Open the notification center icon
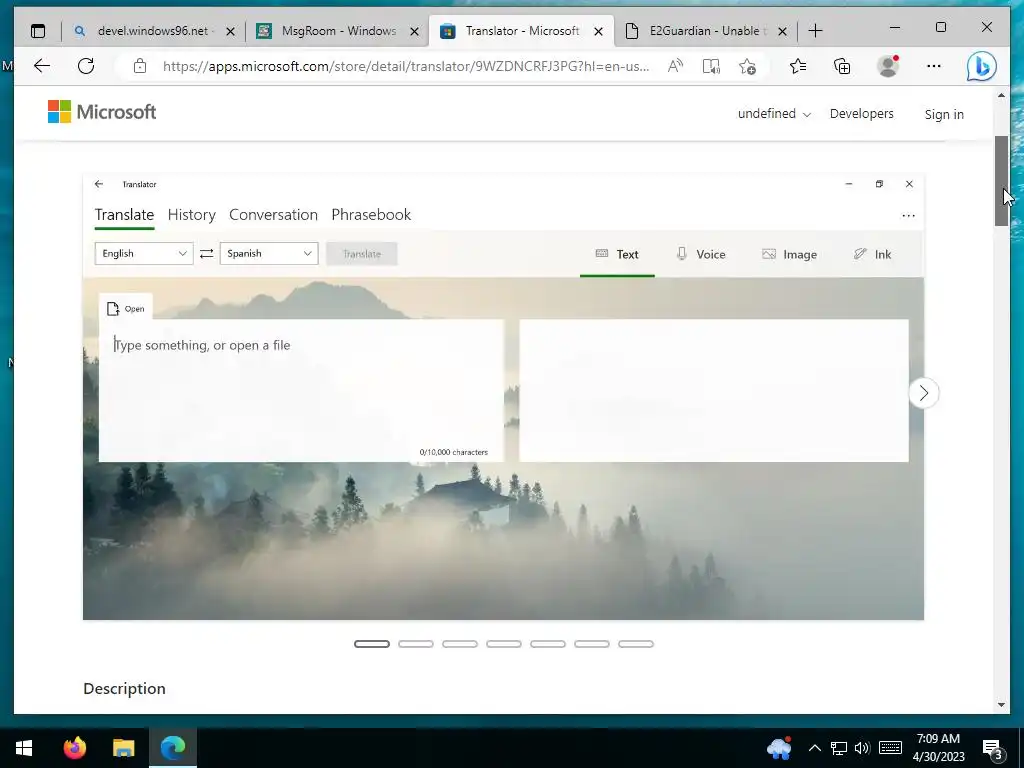This screenshot has width=1024, height=768. pyautogui.click(x=993, y=748)
